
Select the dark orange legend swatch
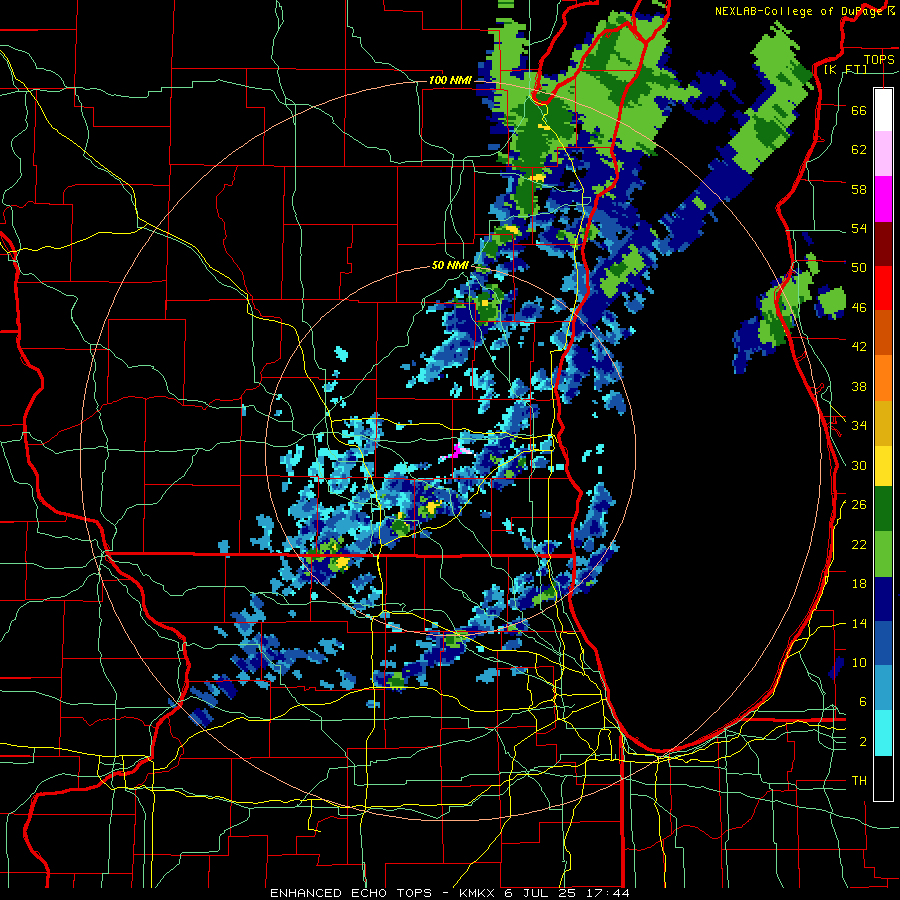click(883, 332)
